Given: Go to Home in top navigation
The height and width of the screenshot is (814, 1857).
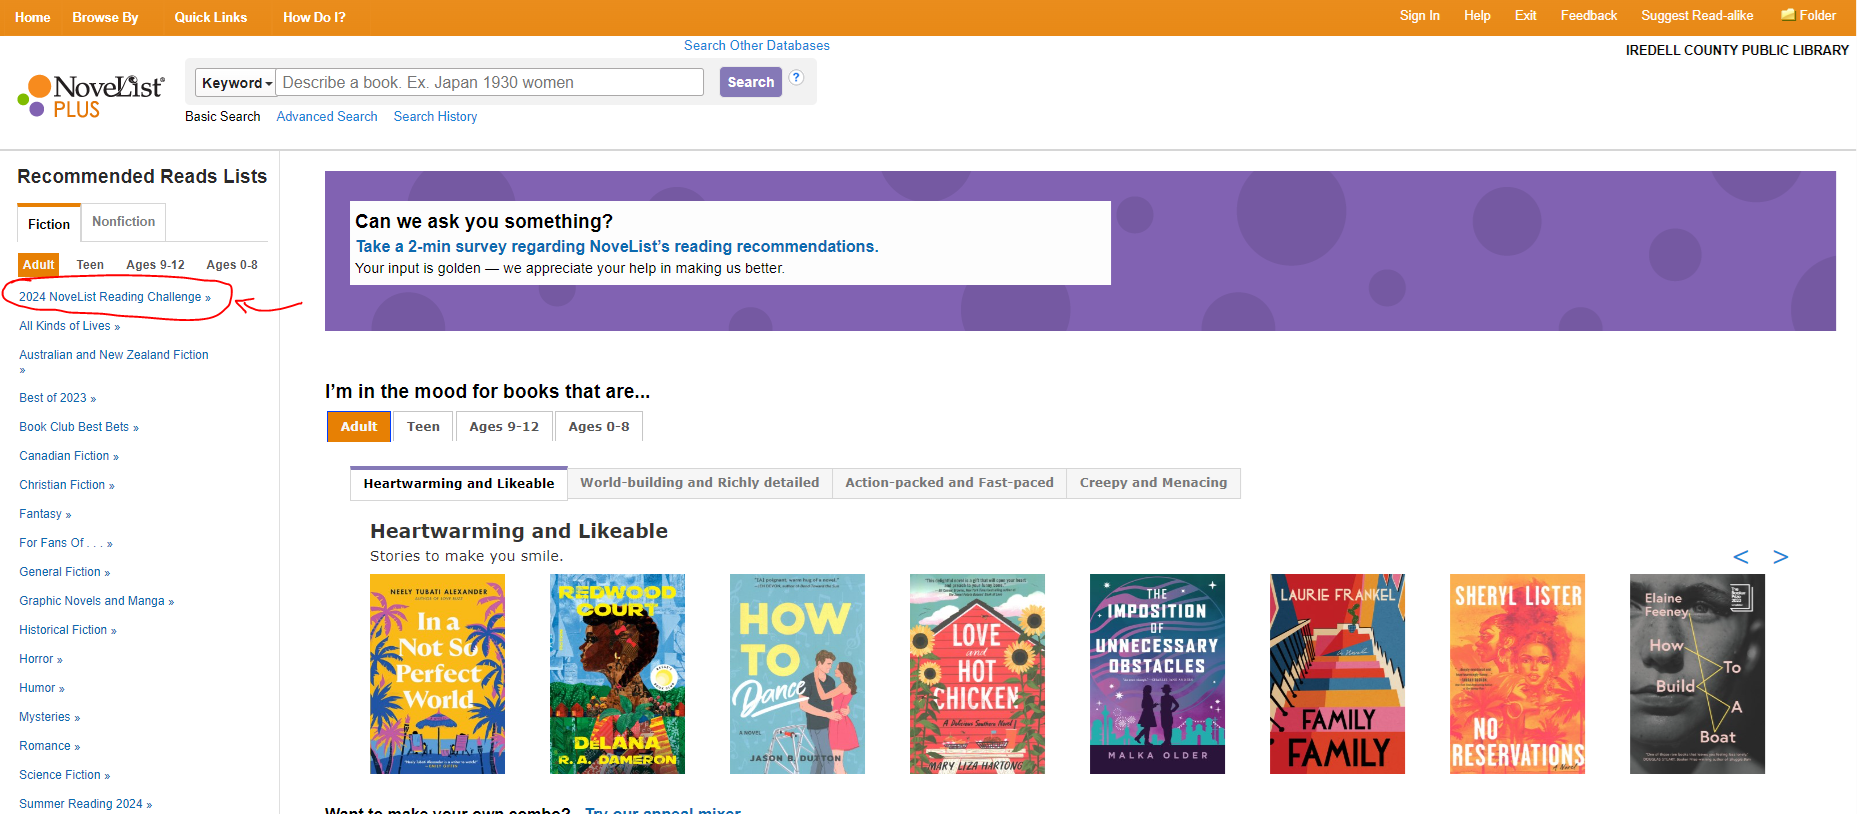Looking at the screenshot, I should tap(33, 17).
